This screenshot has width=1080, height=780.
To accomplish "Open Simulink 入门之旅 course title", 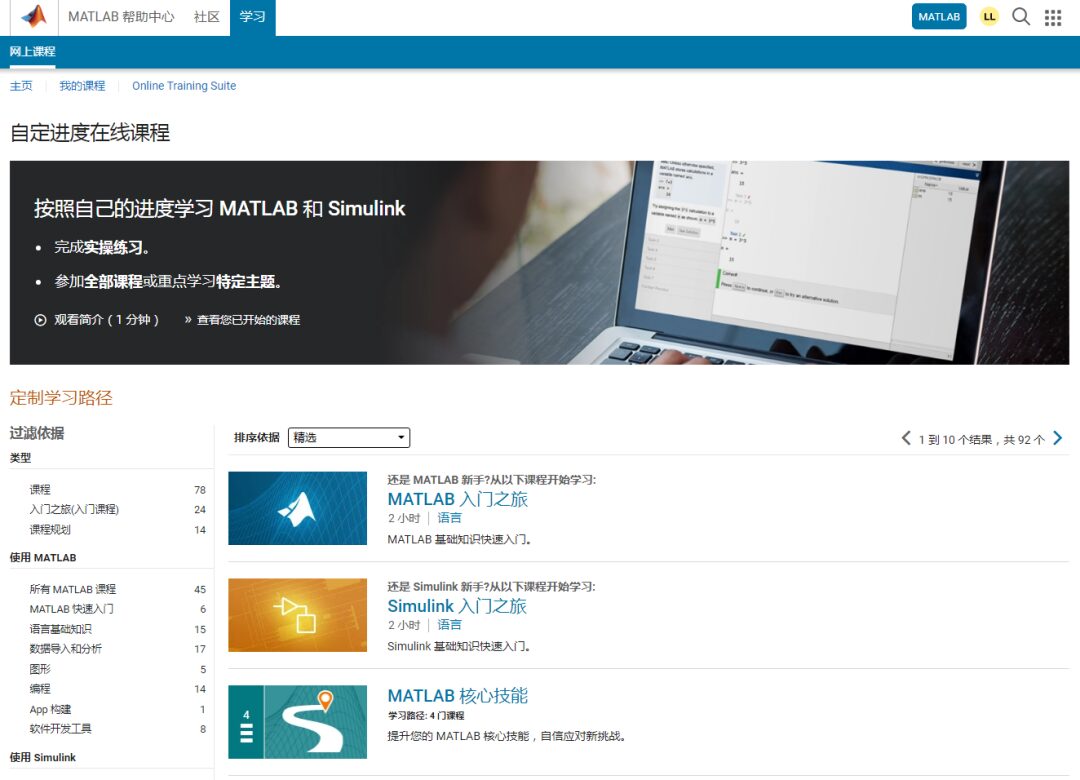I will [x=457, y=606].
